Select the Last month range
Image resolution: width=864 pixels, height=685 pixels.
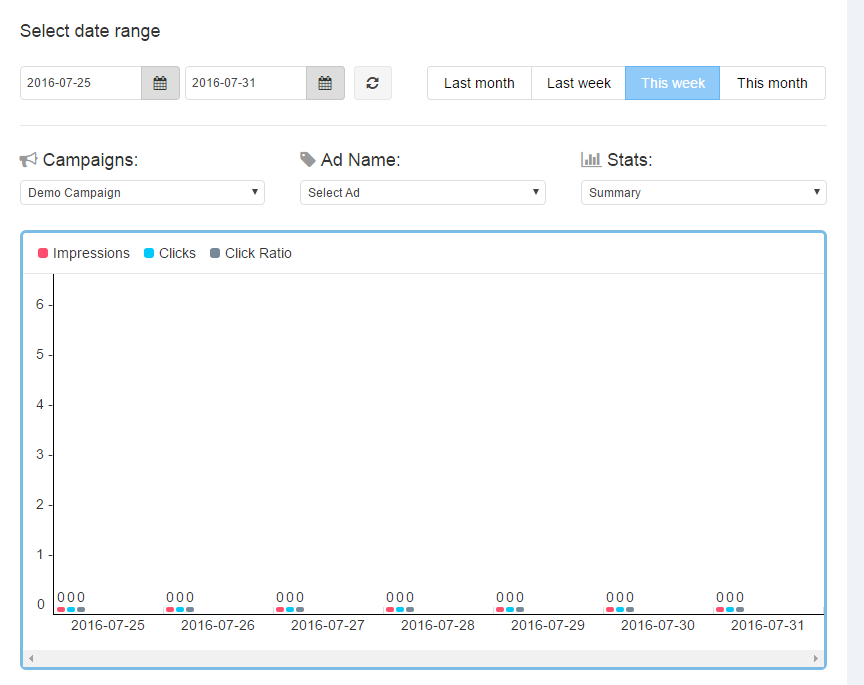tap(479, 83)
